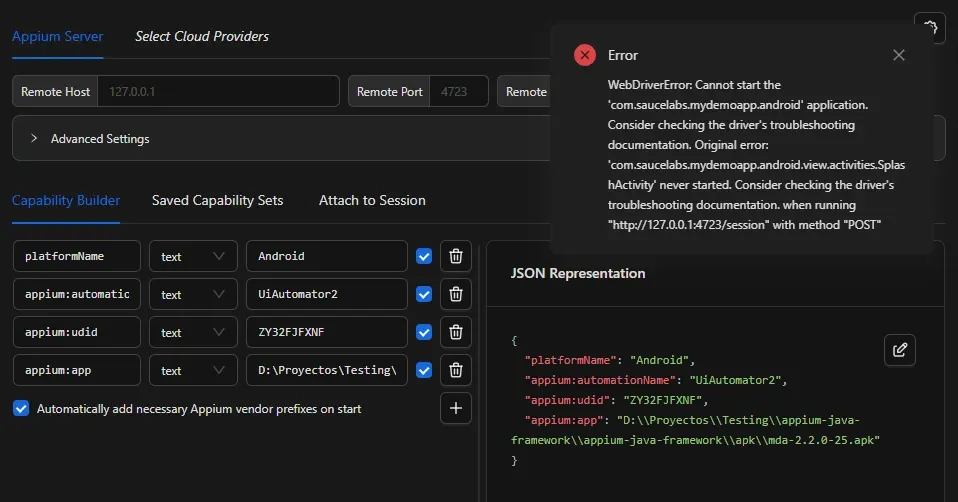The image size is (958, 502).
Task: Delete the platformName capability row
Action: [456, 256]
